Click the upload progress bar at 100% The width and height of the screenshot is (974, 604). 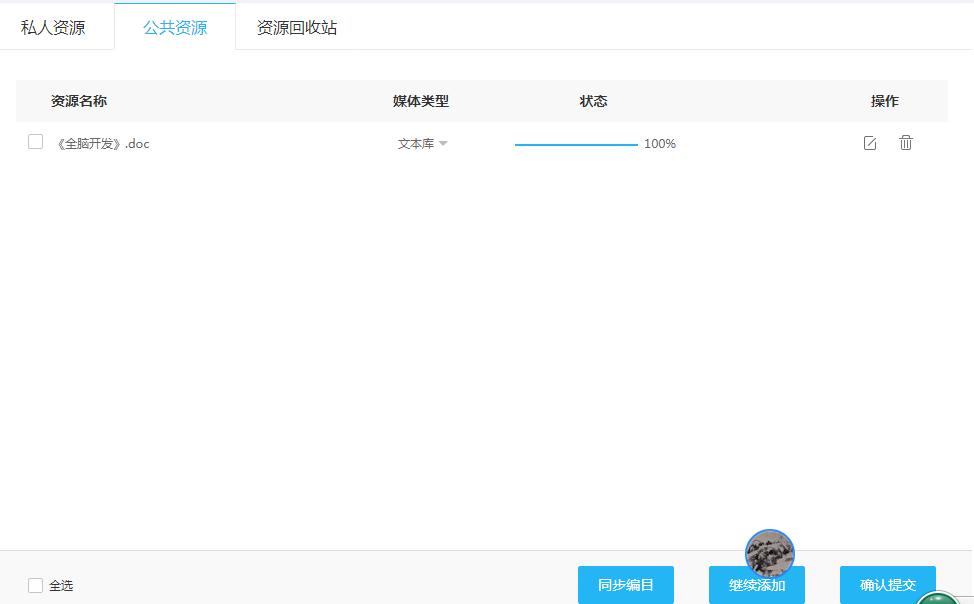pyautogui.click(x=576, y=144)
